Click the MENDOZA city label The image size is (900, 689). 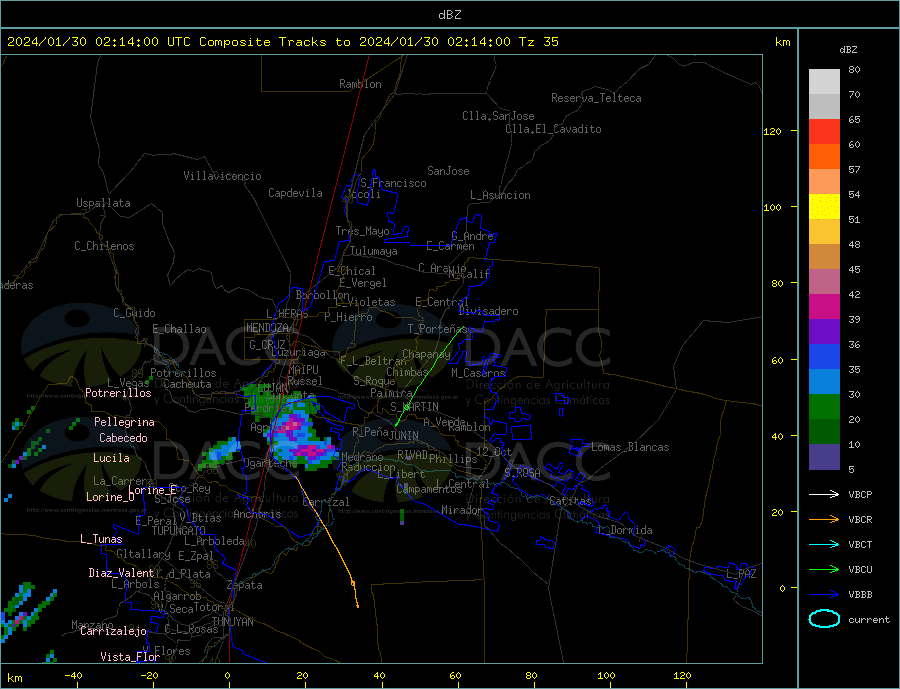(267, 328)
